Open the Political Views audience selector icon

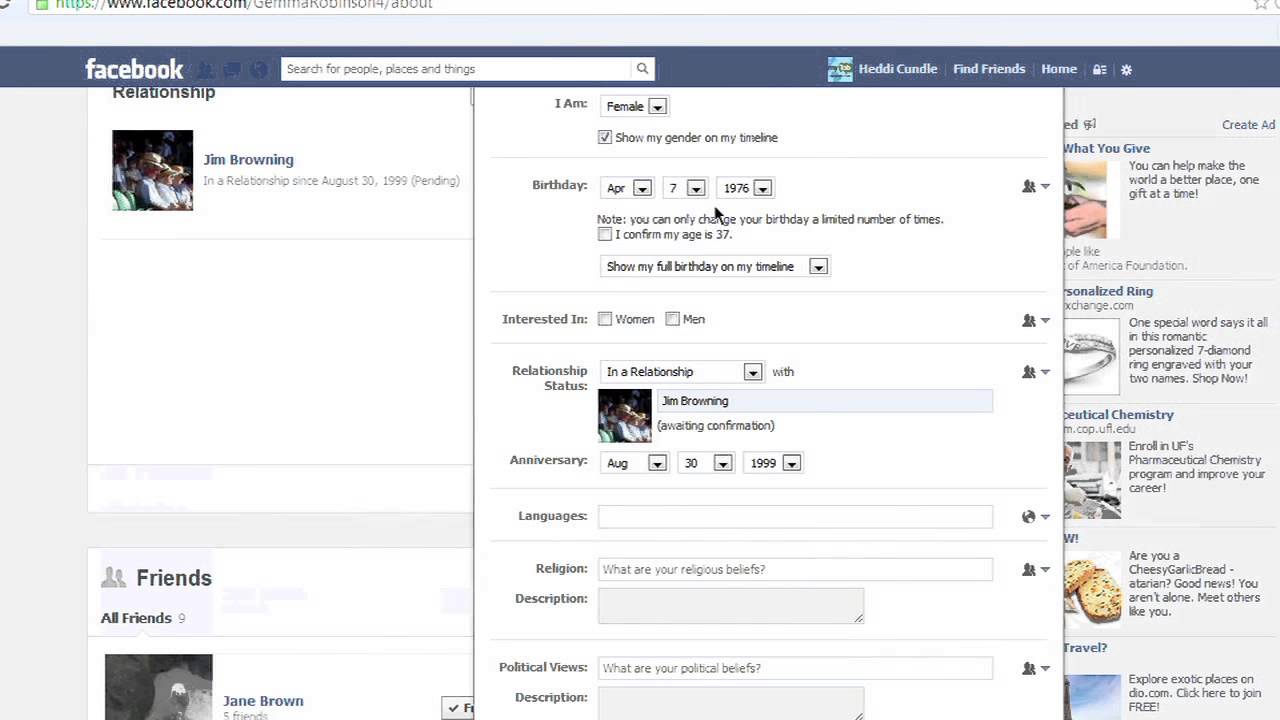click(1035, 668)
